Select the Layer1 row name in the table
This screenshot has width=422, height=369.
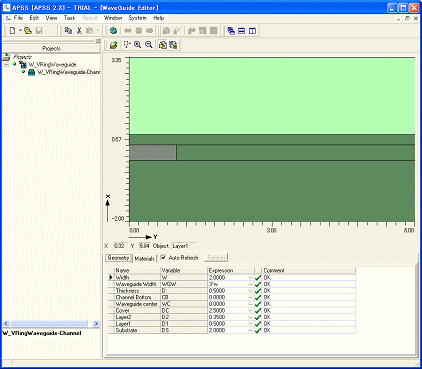point(123,324)
